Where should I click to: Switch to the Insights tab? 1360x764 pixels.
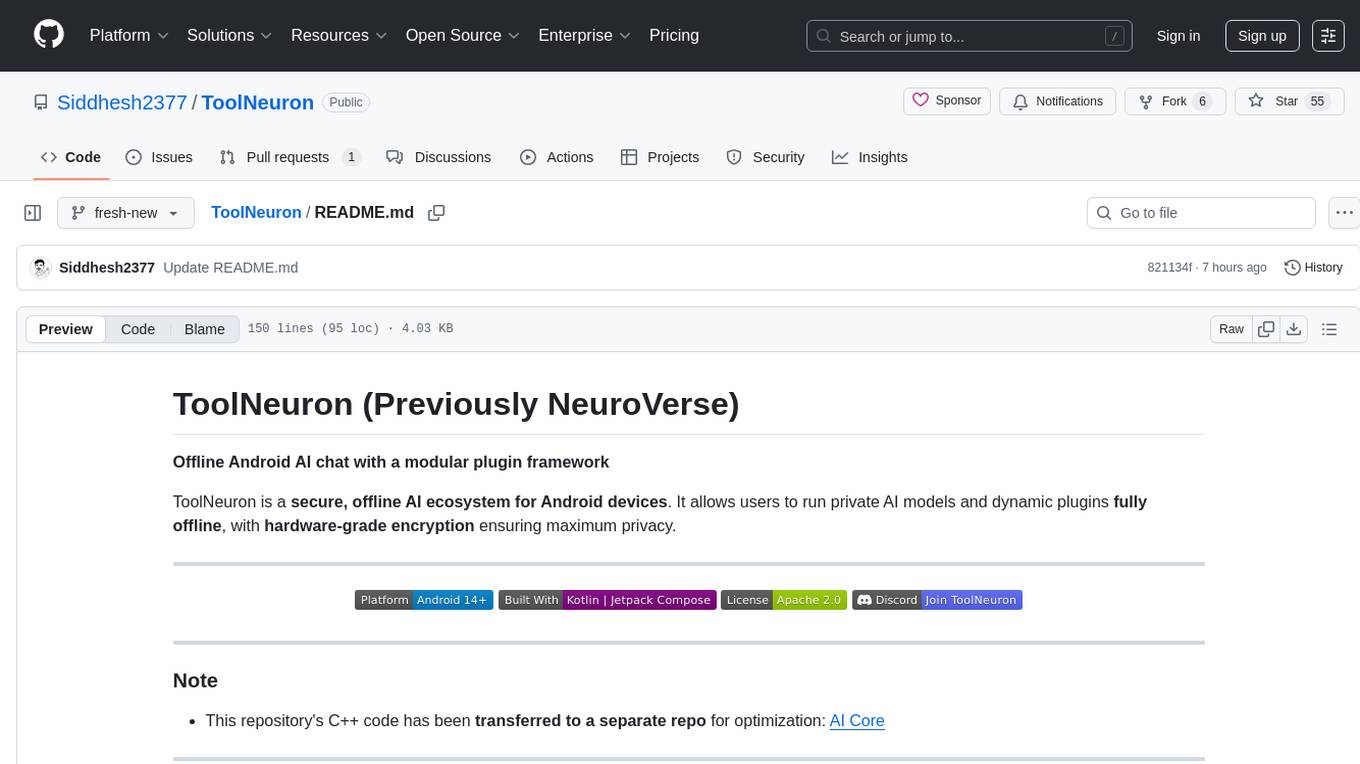[870, 157]
